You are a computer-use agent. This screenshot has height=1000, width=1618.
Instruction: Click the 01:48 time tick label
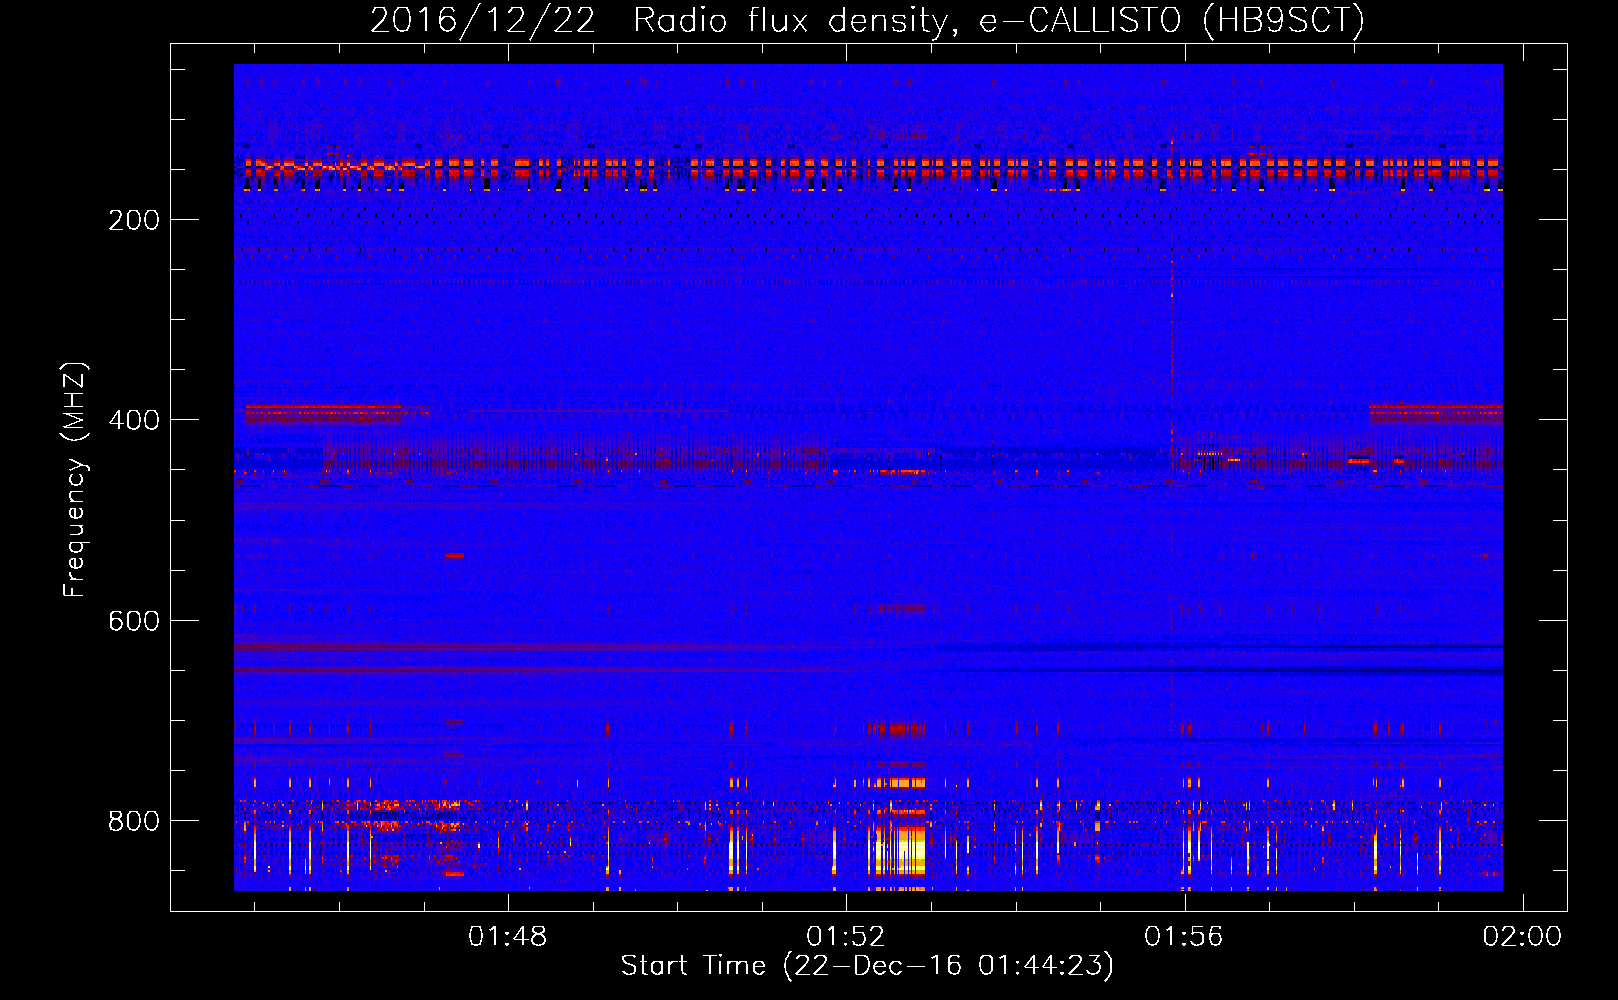[508, 937]
